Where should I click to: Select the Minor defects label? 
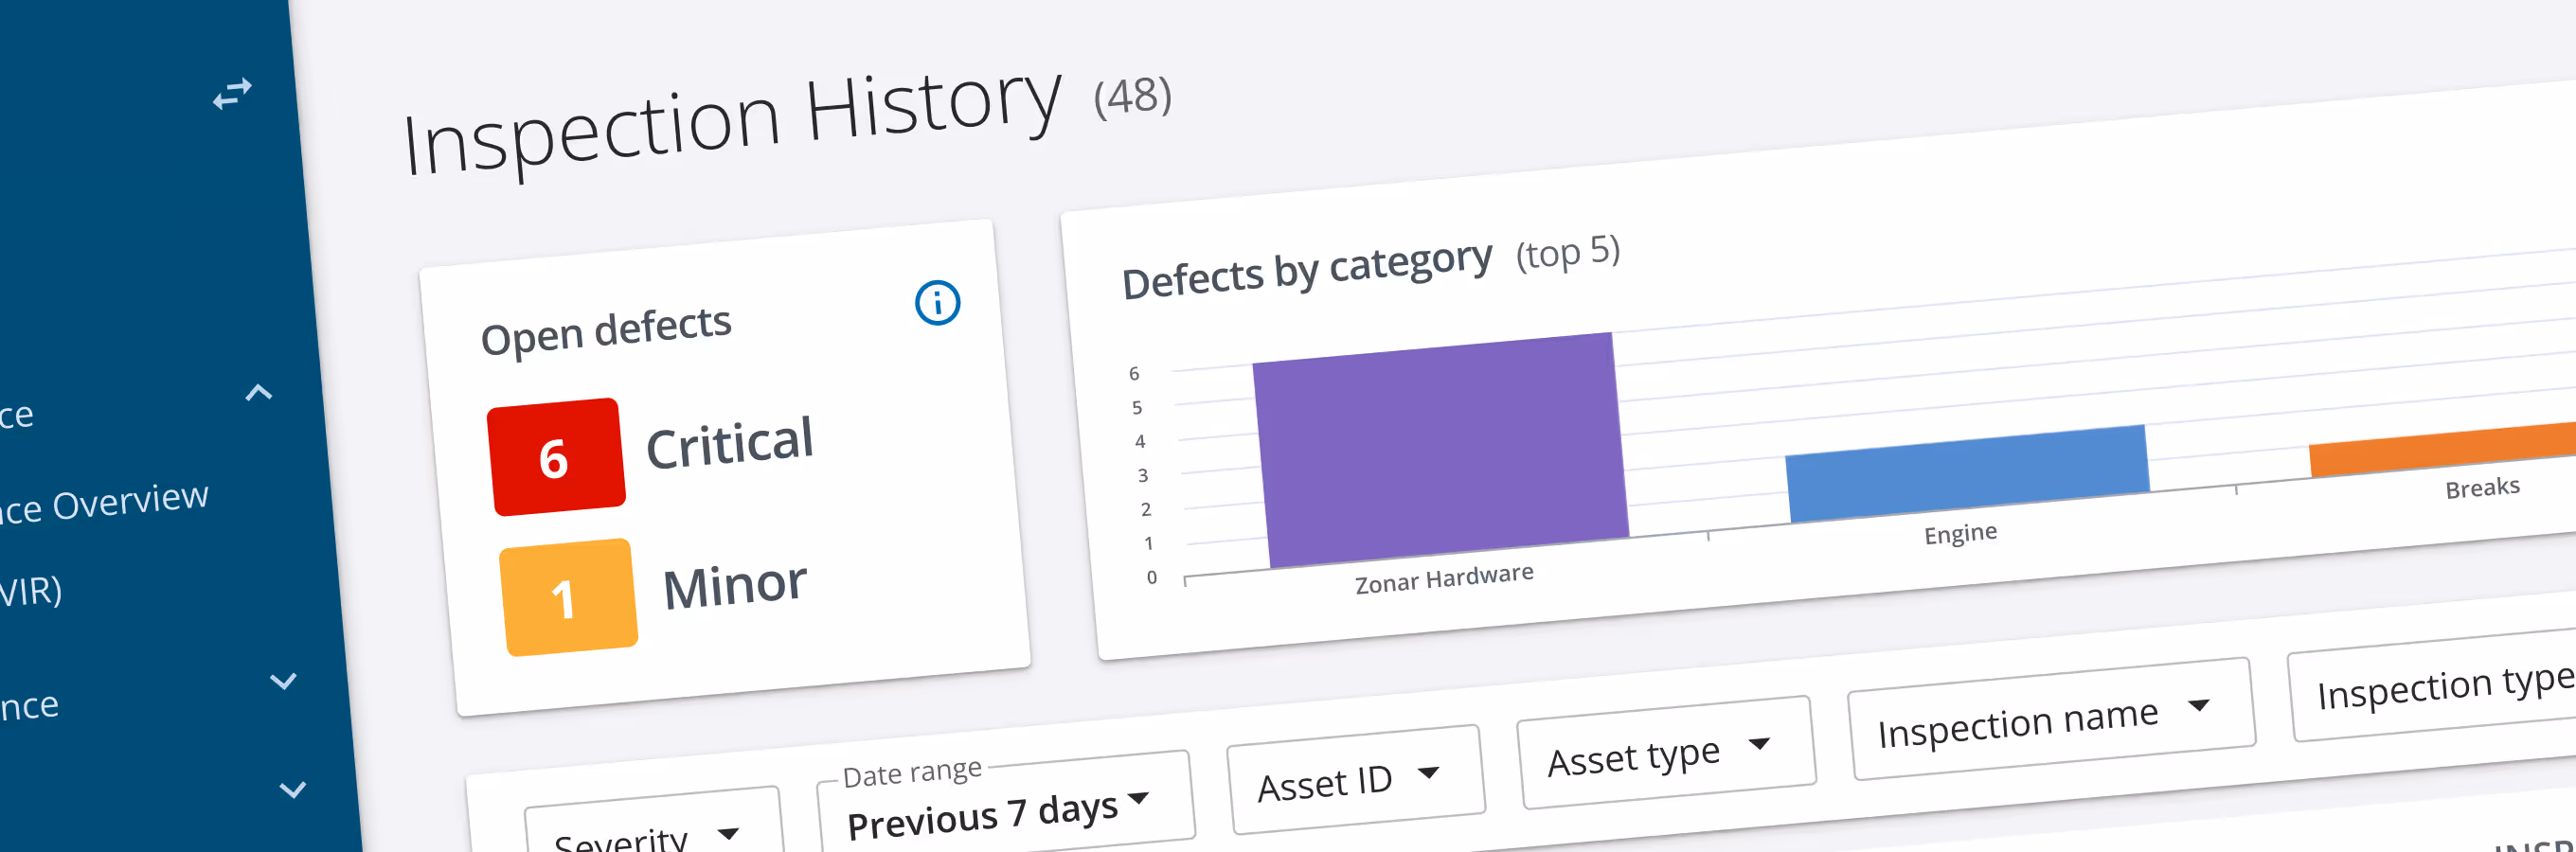[734, 585]
